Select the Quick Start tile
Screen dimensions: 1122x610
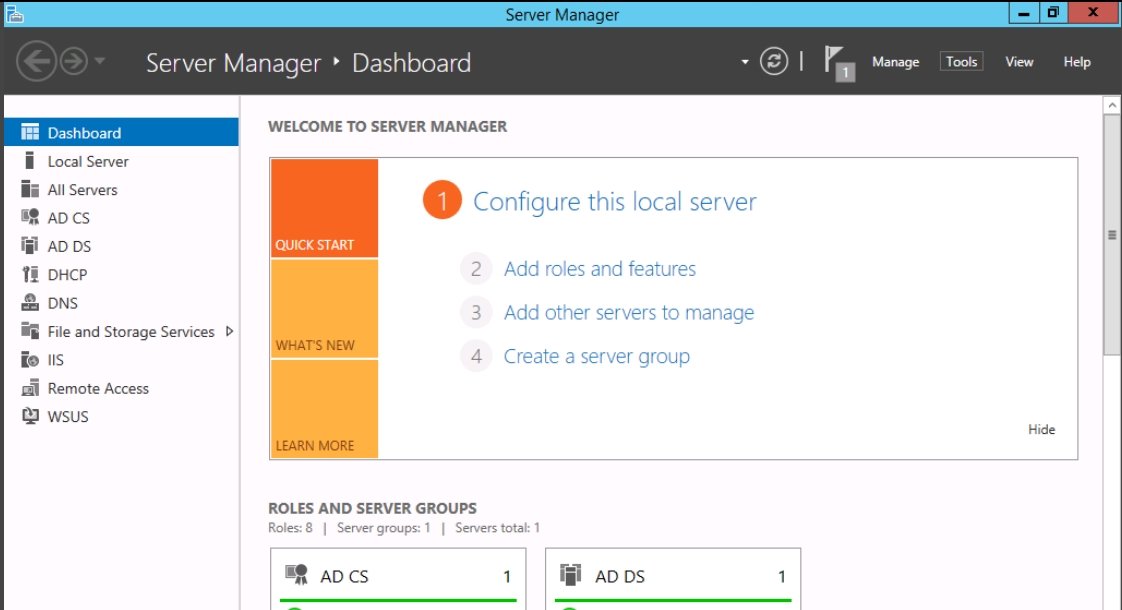pyautogui.click(x=324, y=208)
